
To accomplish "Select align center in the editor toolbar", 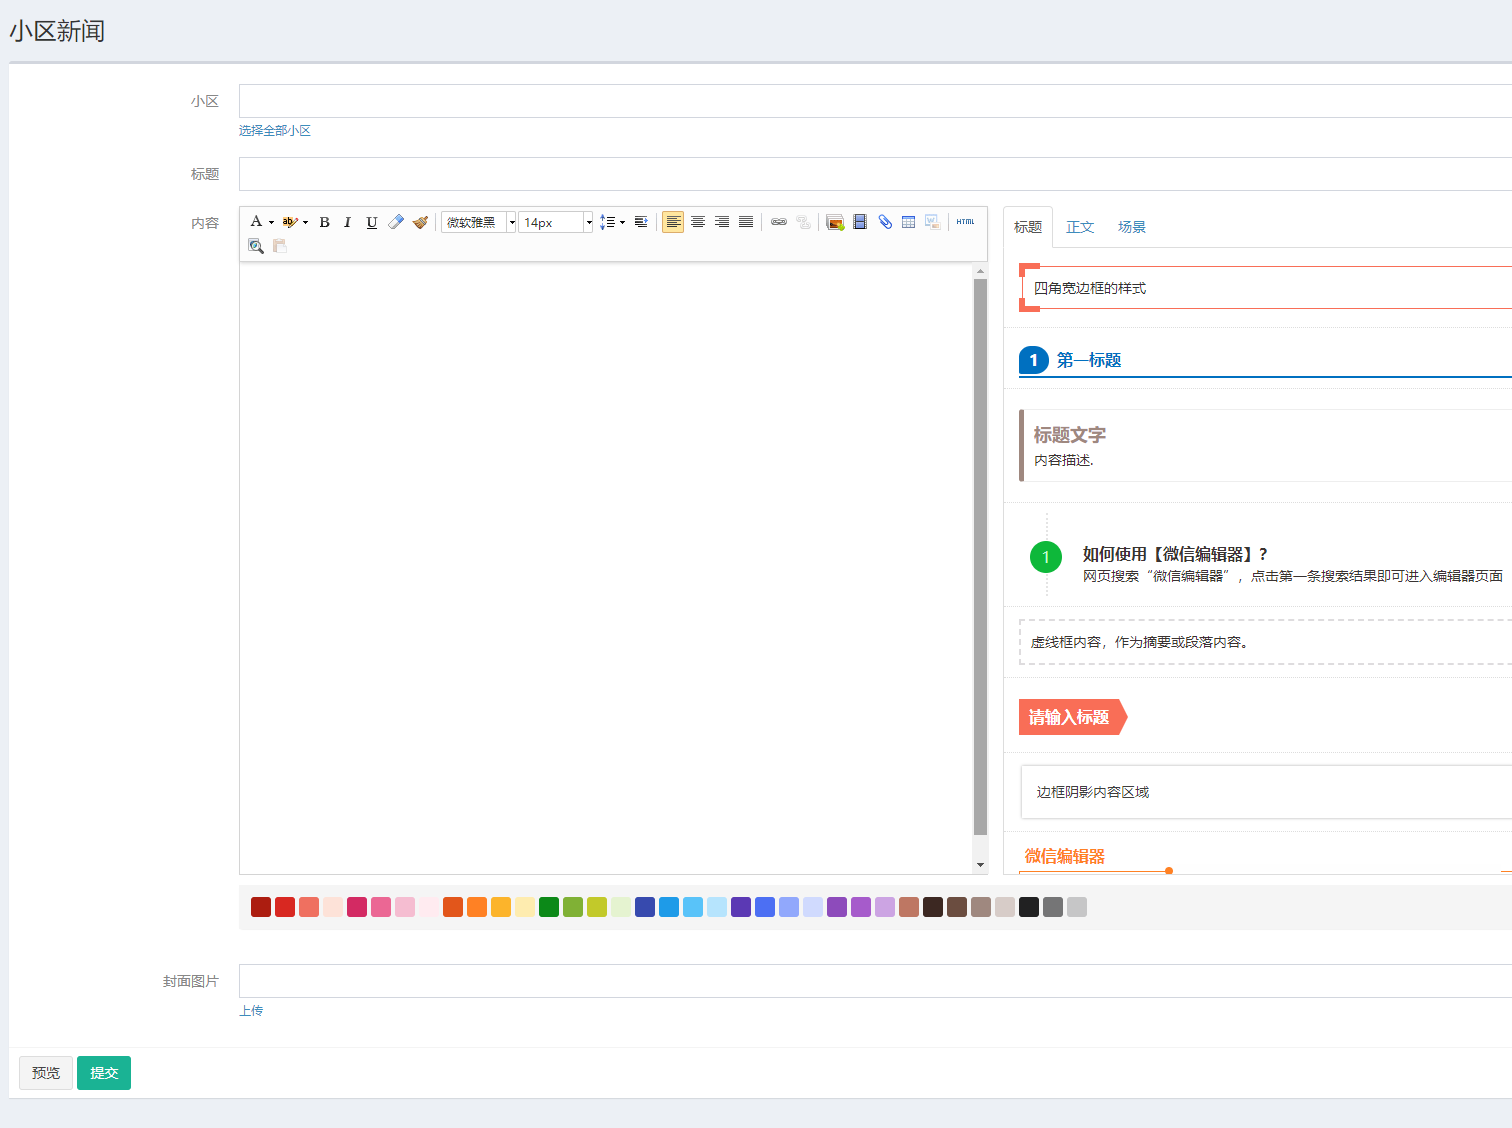I will pos(698,222).
